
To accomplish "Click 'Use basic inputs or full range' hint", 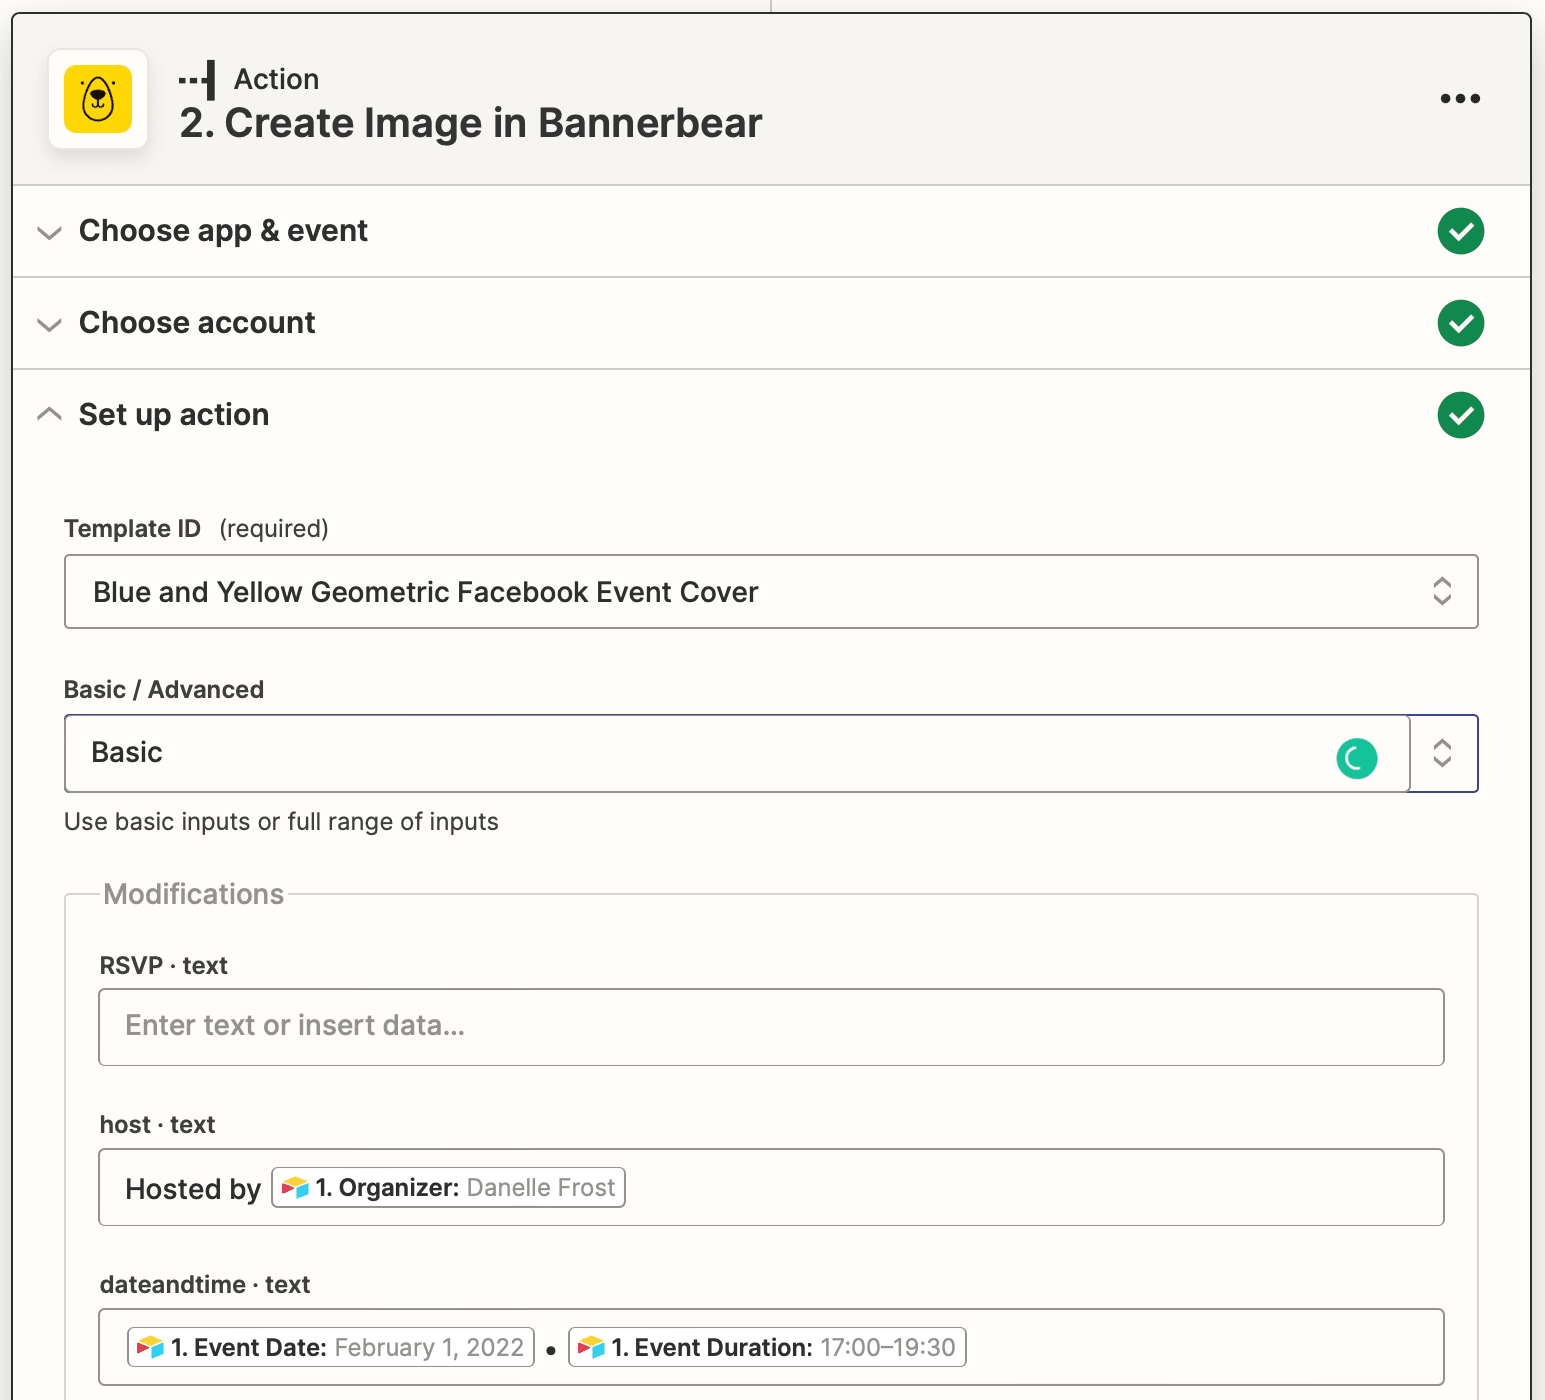I will 281,822.
